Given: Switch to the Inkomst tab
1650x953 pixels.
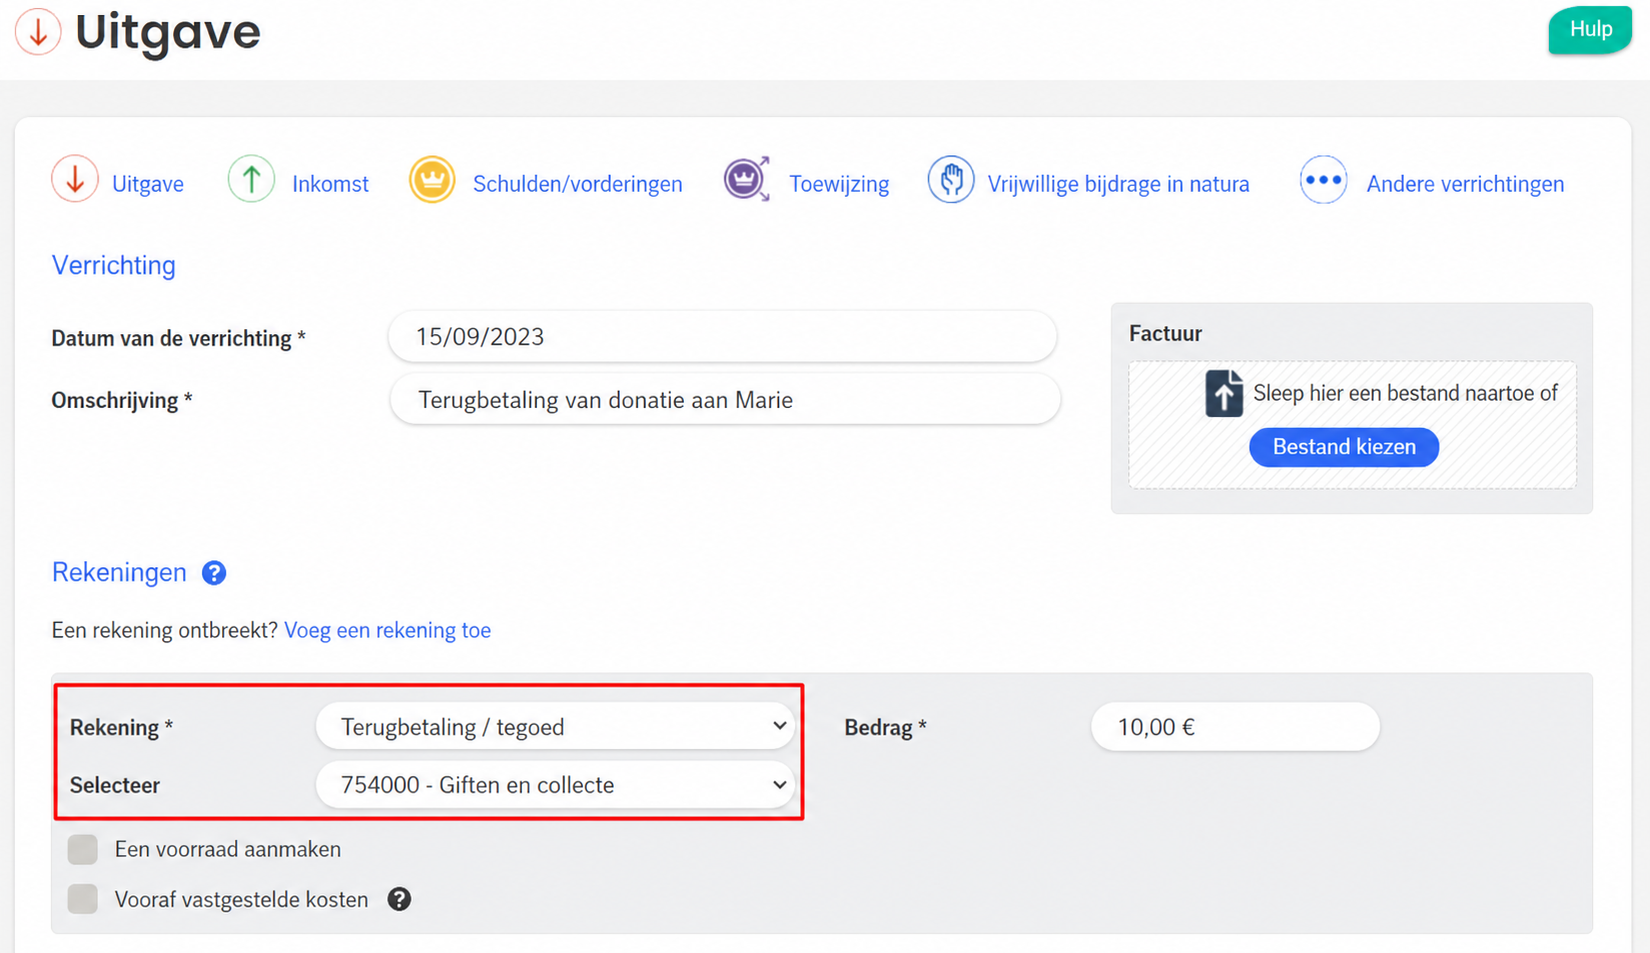Looking at the screenshot, I should (x=330, y=184).
